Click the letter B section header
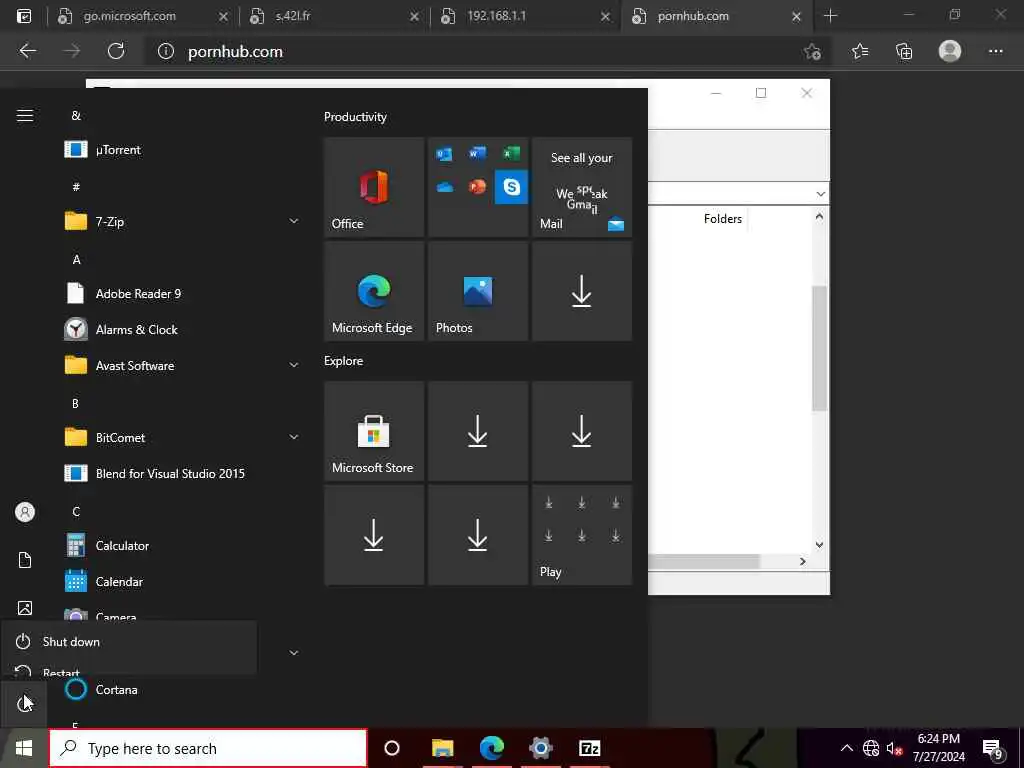 tap(75, 403)
